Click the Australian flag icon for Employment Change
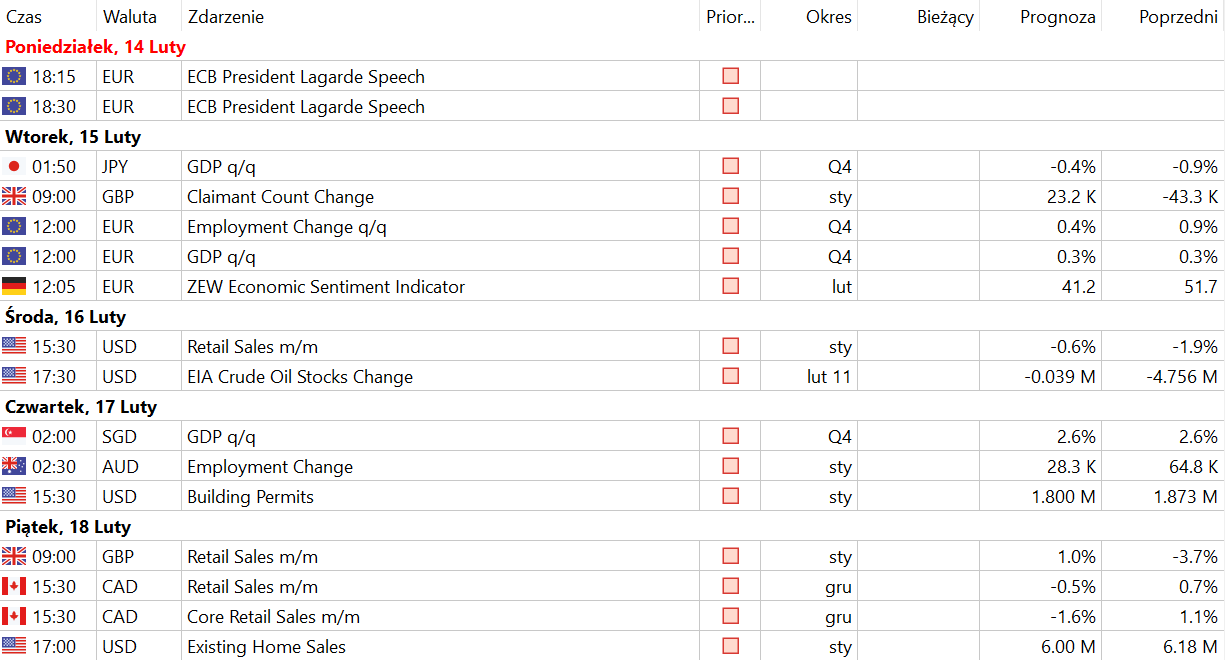The width and height of the screenshot is (1226, 660). (x=14, y=467)
